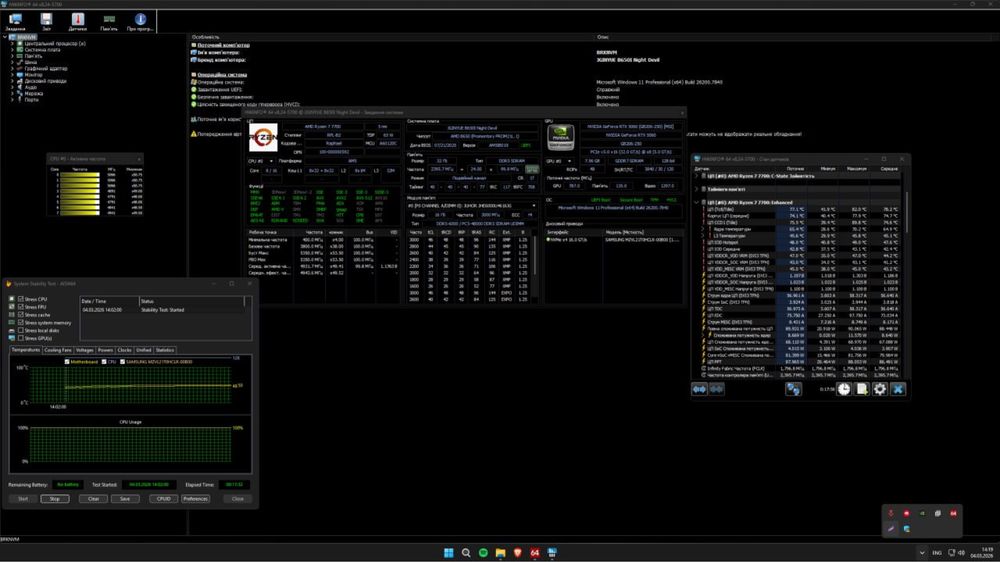
Task: Show hidden tray icons chevron on the taskbar
Action: click(922, 553)
